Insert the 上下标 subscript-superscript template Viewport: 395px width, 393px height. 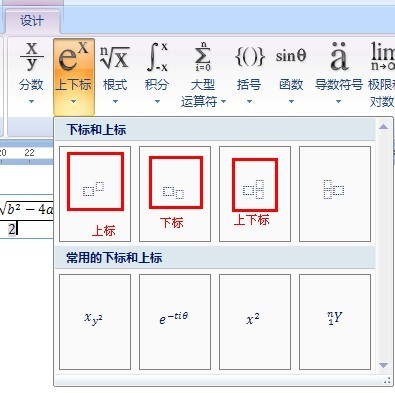[255, 194]
